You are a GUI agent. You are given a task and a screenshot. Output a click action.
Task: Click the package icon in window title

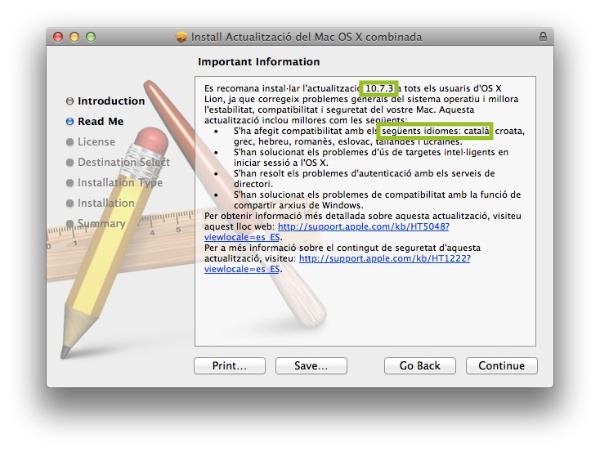[181, 37]
